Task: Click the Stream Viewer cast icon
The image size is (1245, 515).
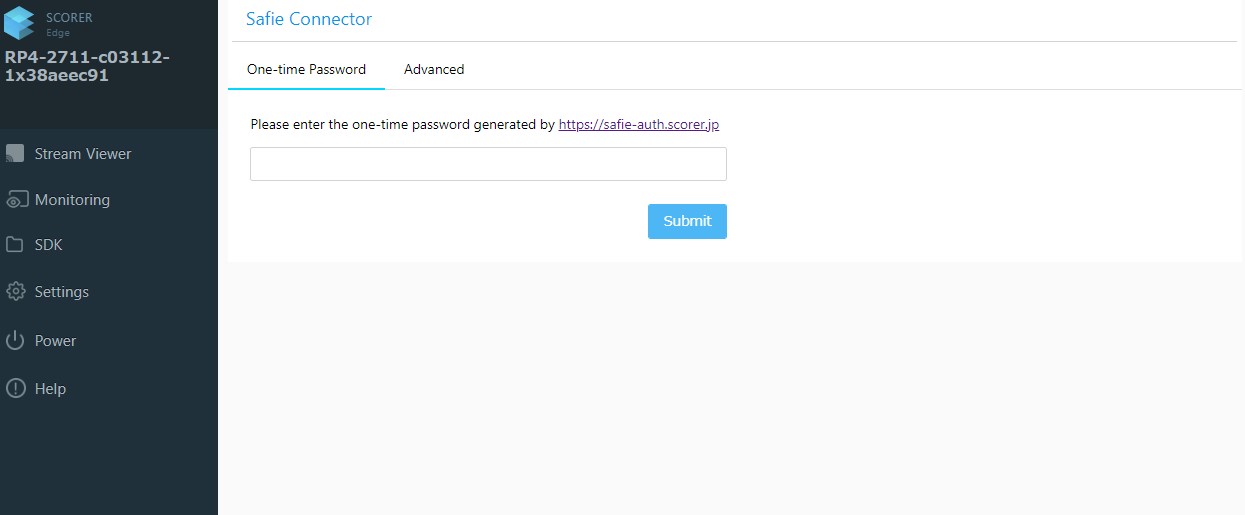Action: [15, 154]
